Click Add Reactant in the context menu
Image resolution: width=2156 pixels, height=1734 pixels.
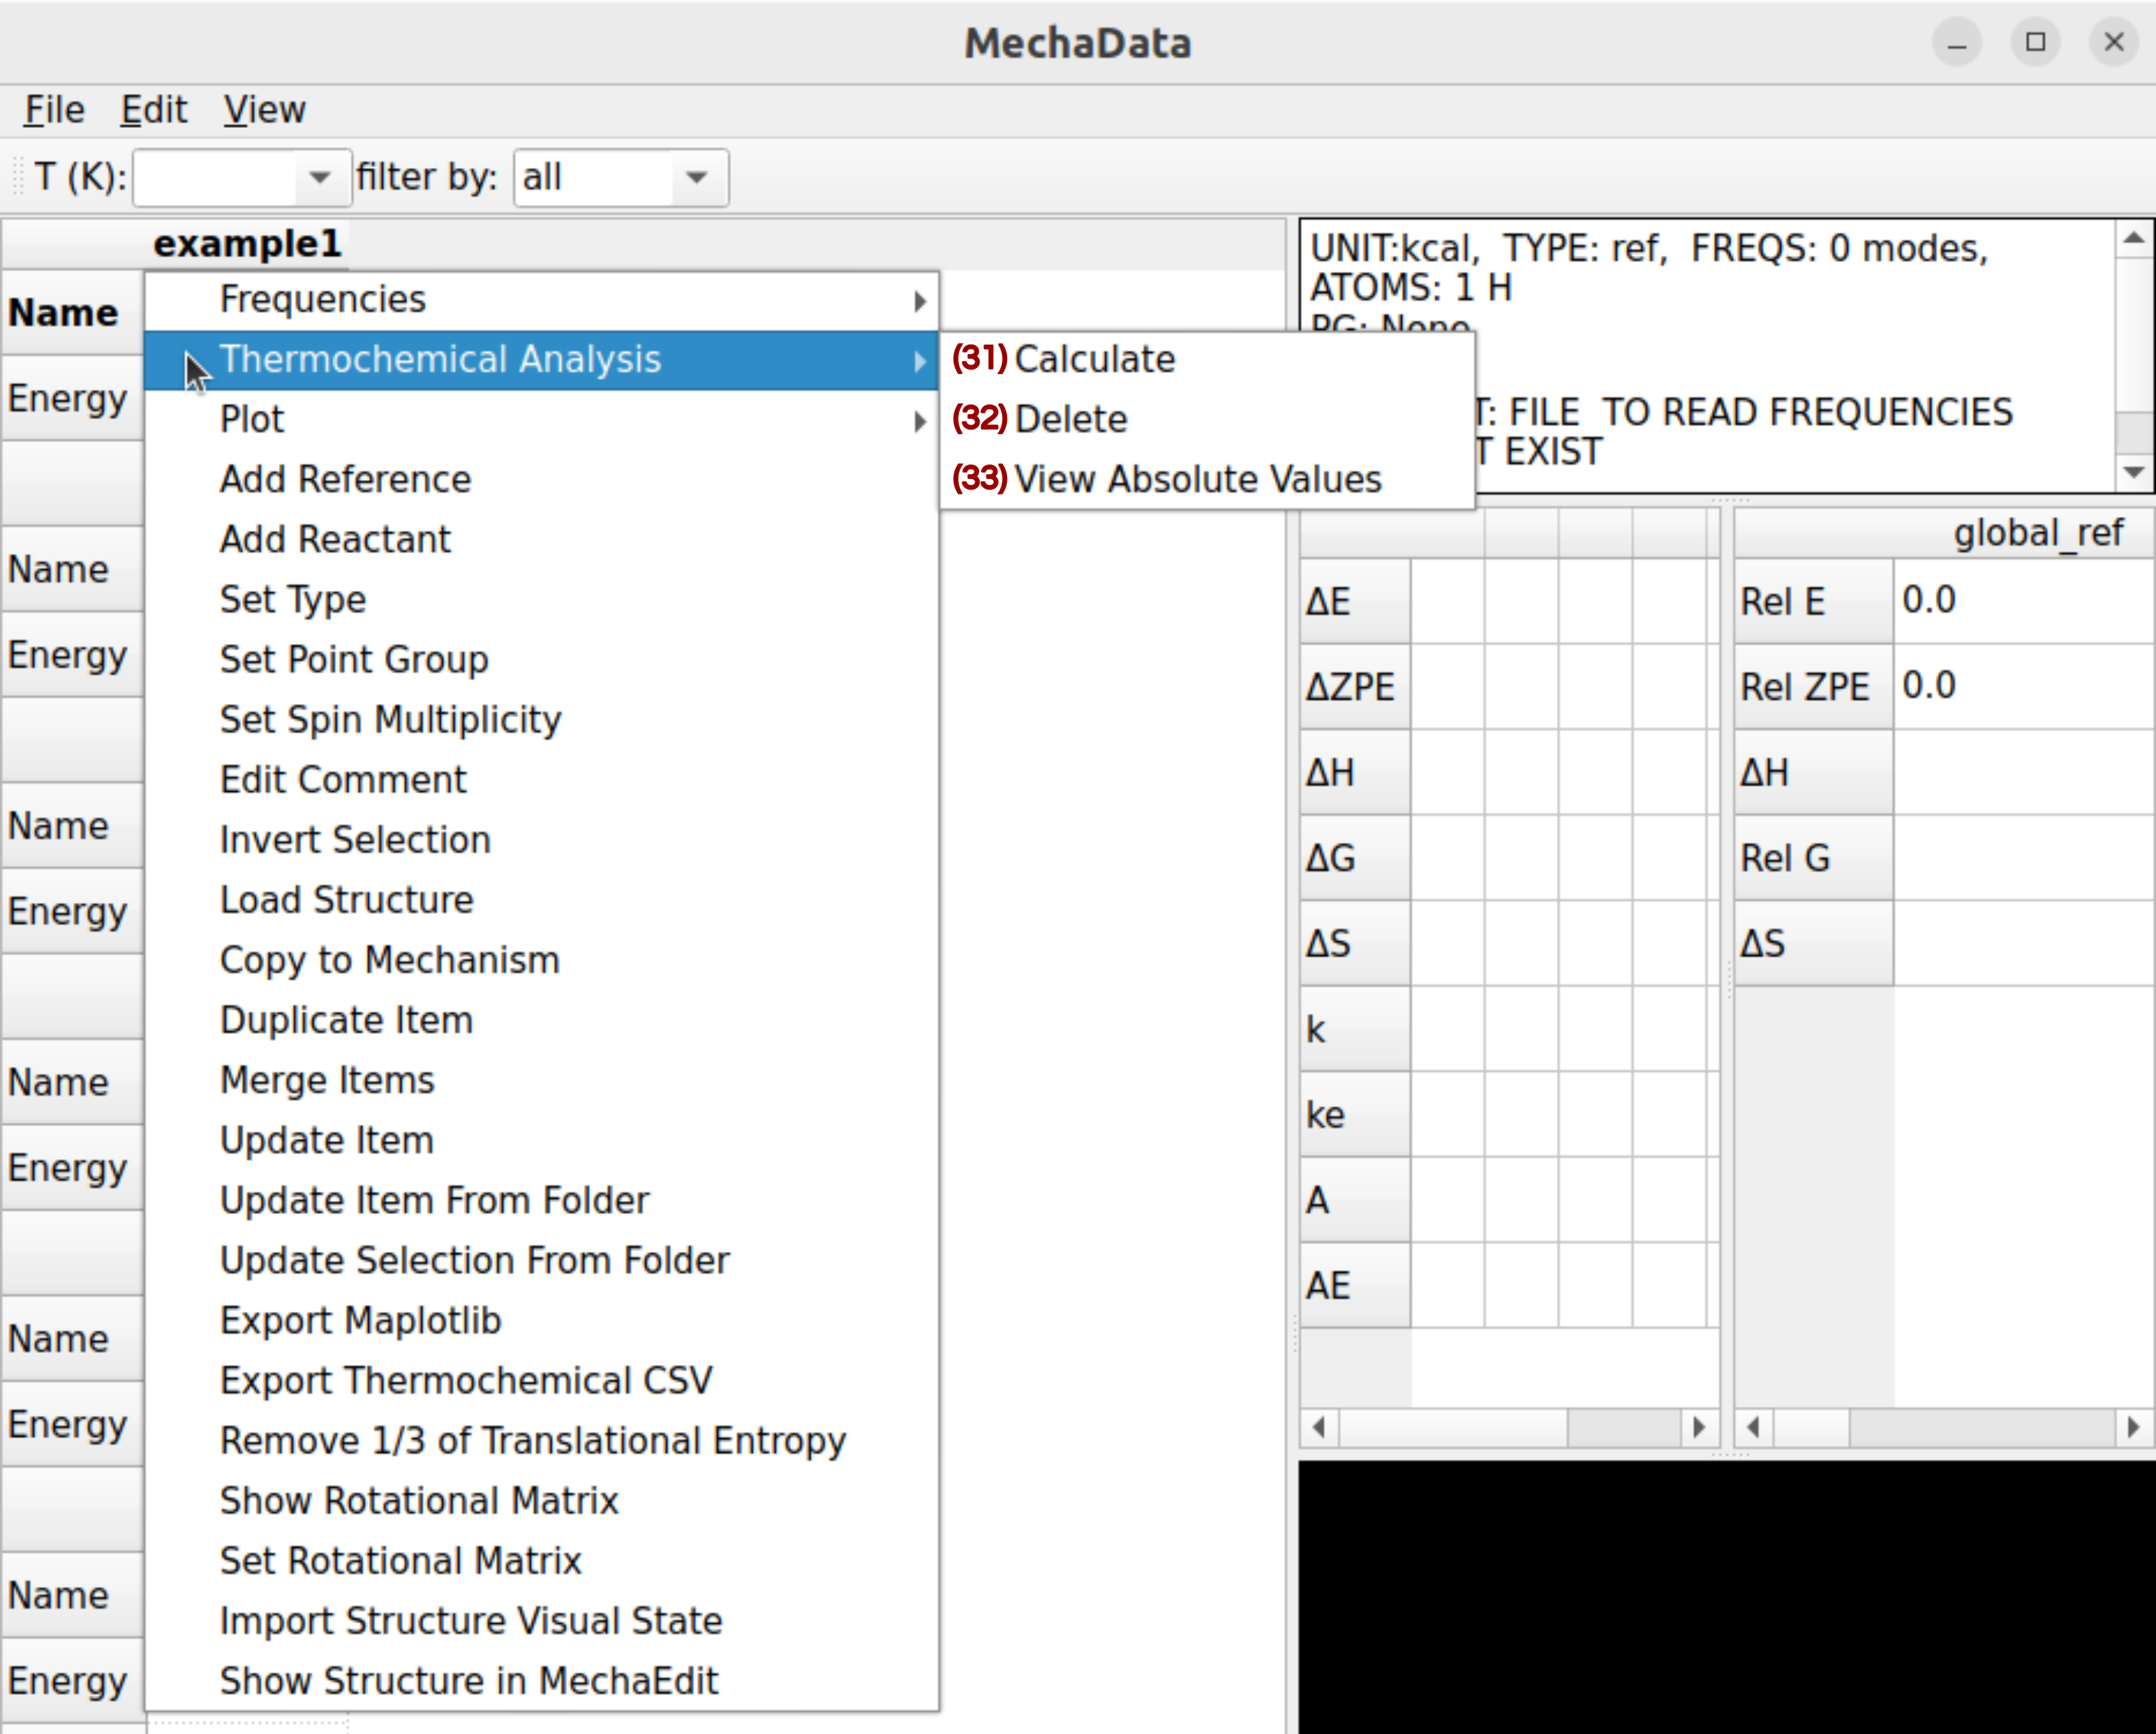click(542, 540)
